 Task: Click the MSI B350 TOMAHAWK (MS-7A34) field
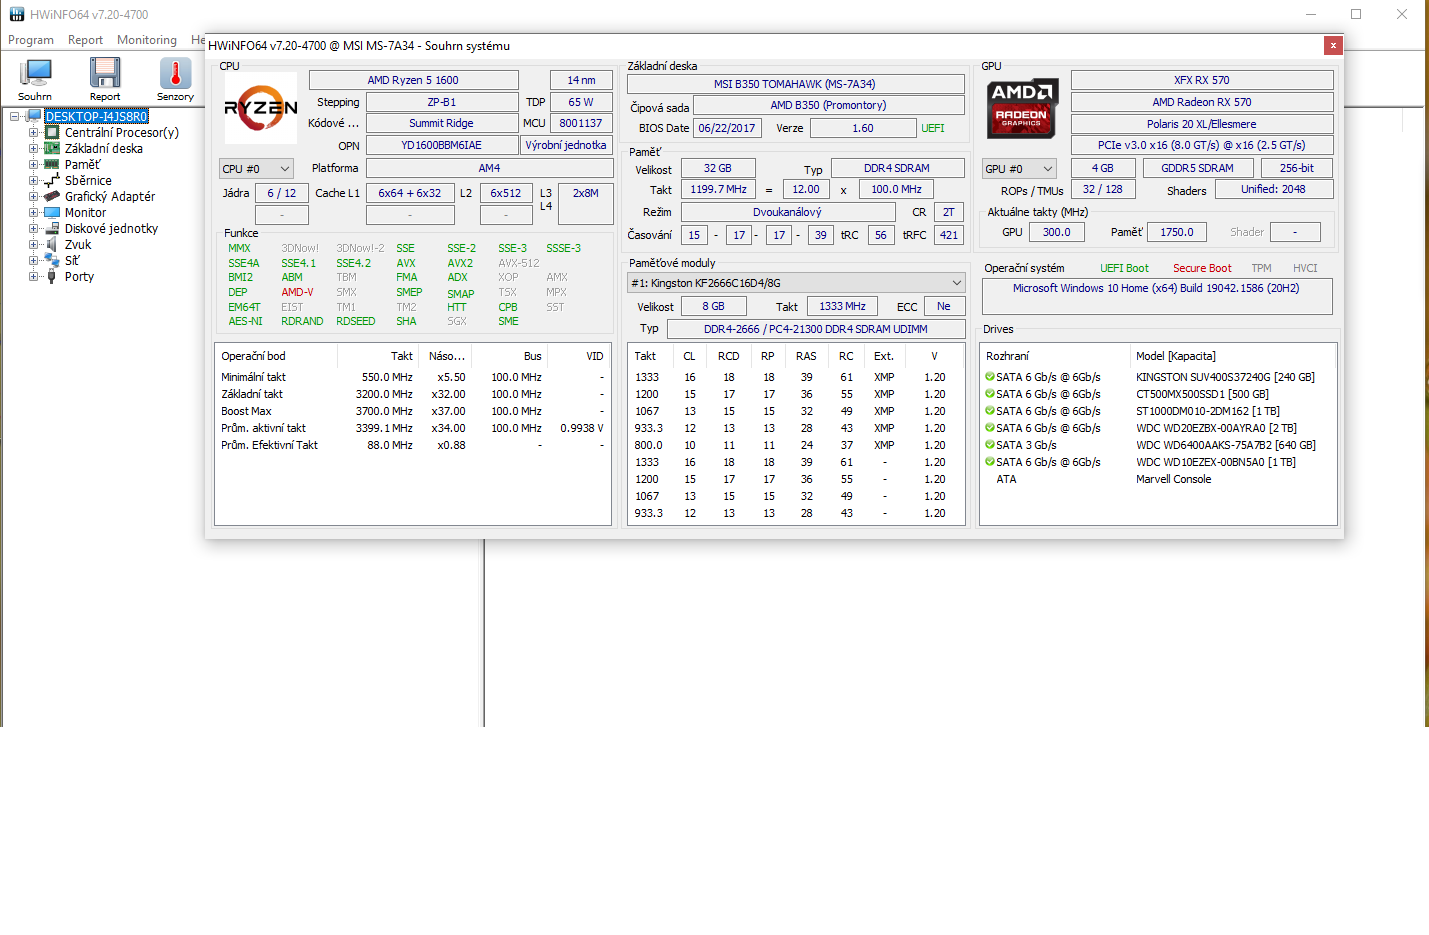point(795,84)
